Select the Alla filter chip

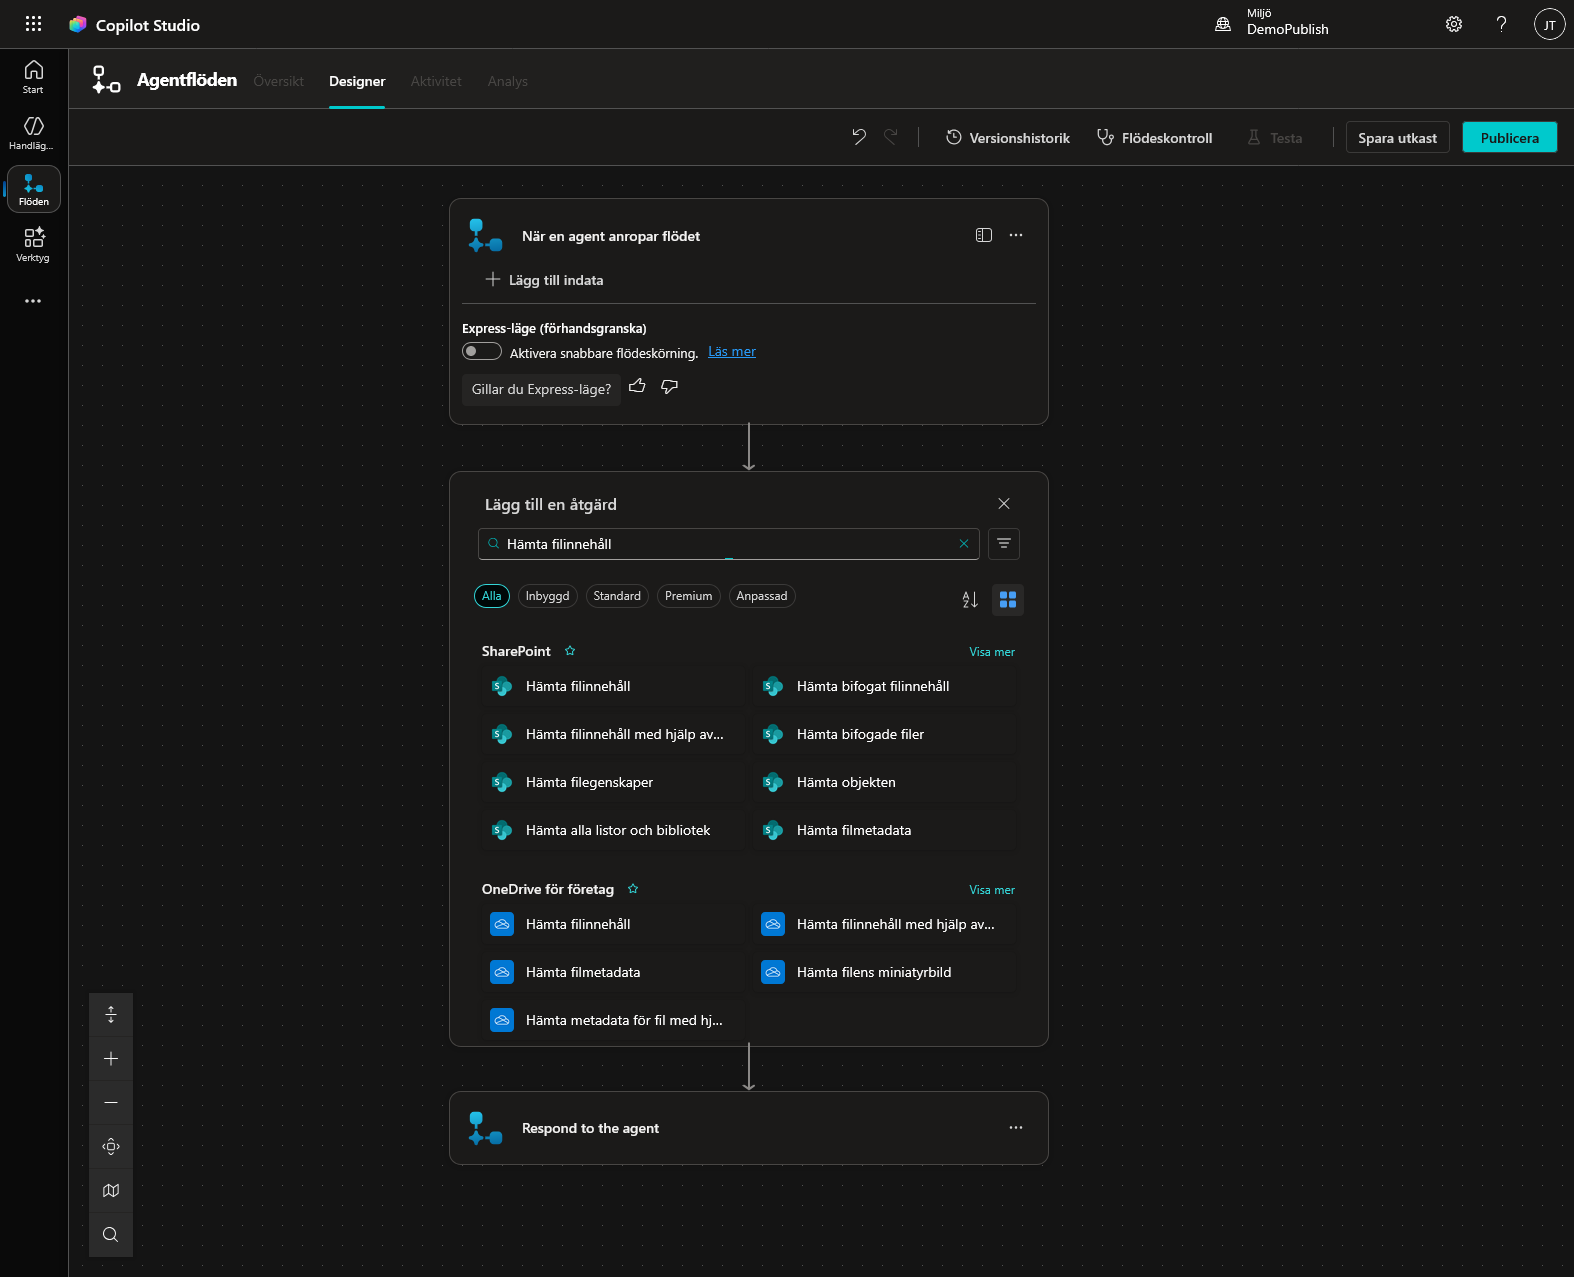point(492,596)
